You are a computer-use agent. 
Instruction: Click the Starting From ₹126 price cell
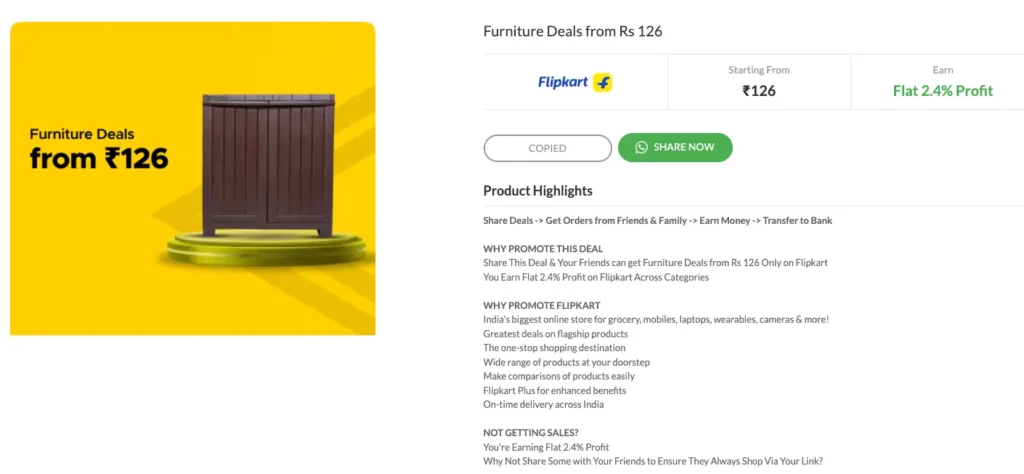coord(759,82)
